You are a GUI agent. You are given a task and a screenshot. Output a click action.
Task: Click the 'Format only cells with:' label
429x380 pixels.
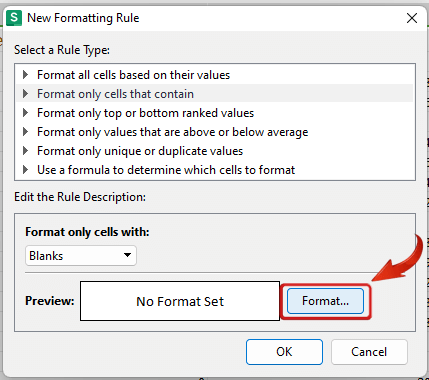click(x=87, y=232)
